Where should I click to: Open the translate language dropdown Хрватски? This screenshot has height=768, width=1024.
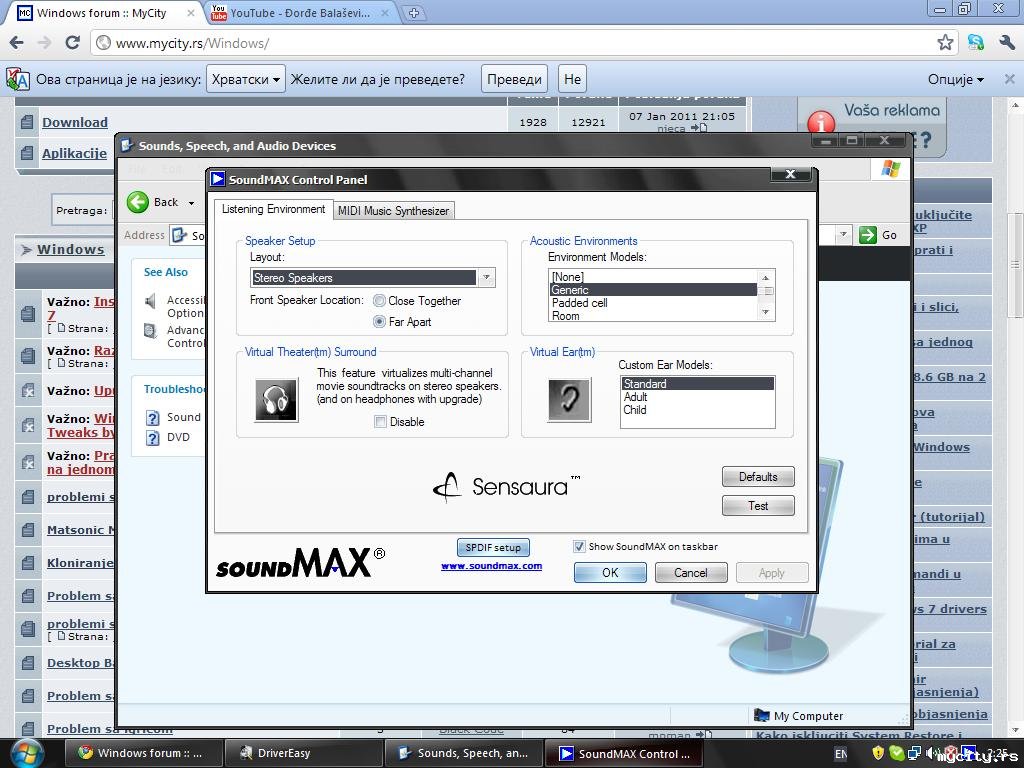pyautogui.click(x=246, y=79)
